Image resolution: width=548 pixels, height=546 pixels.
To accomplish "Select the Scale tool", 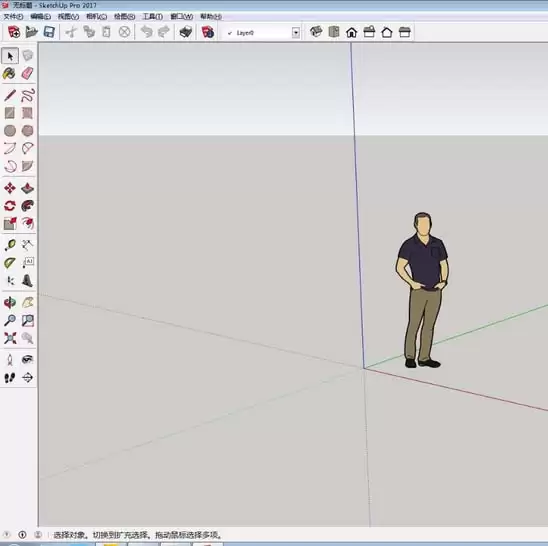I will coord(10,223).
